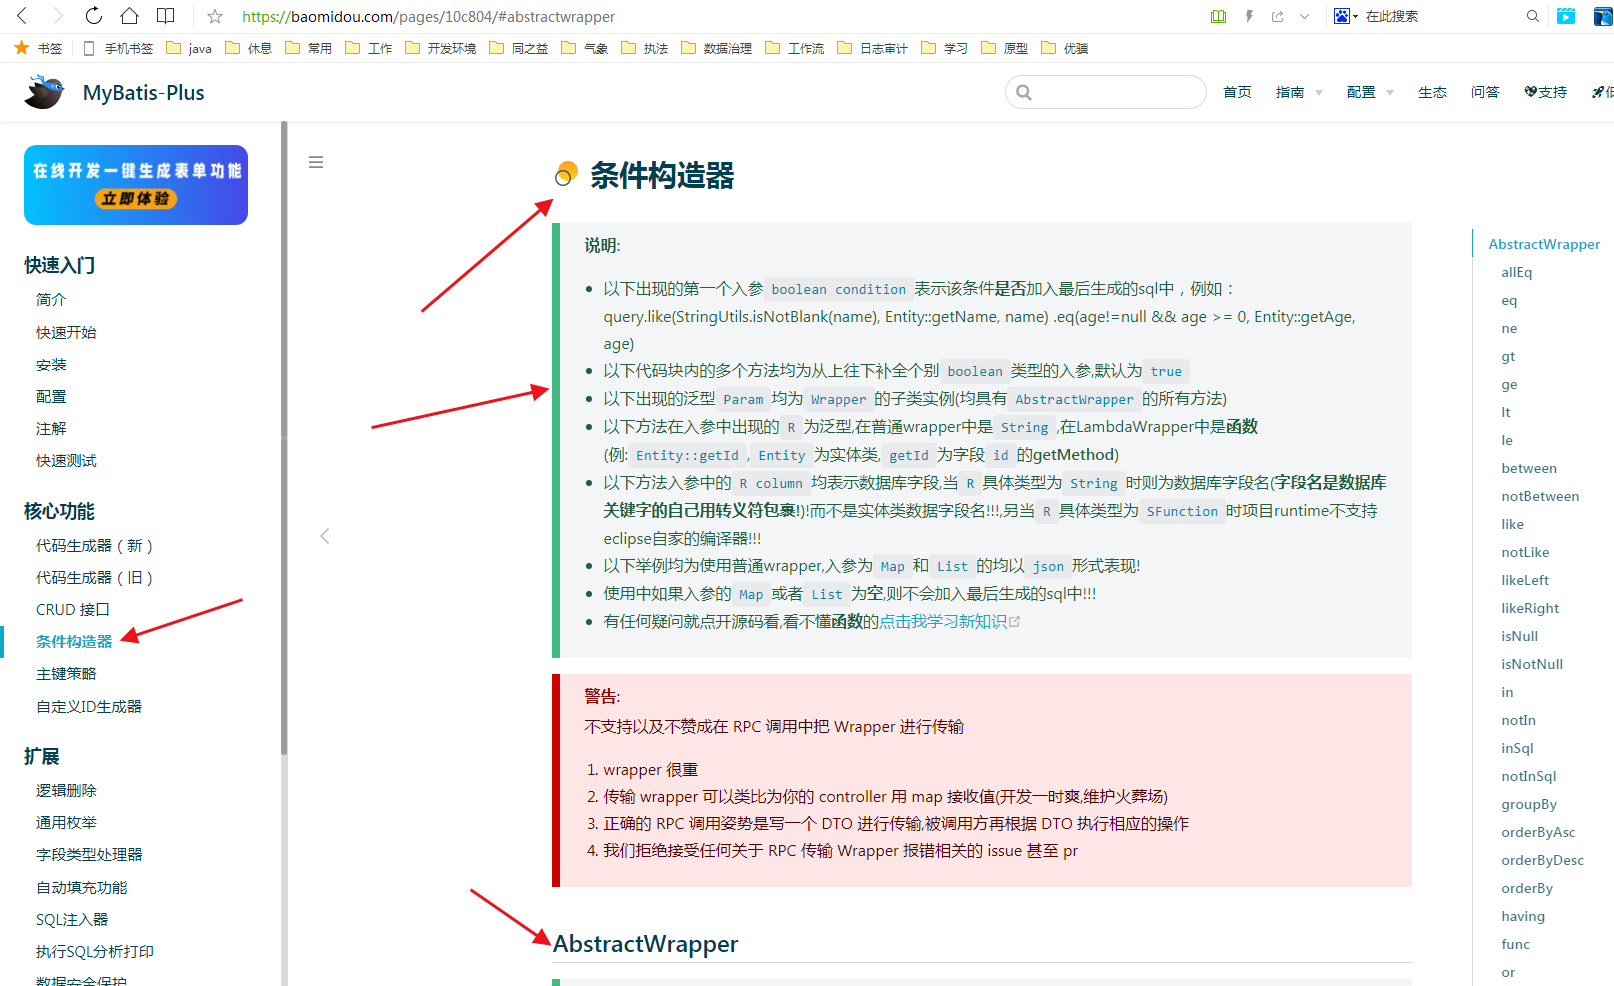Reload the page using the refresh icon
The height and width of the screenshot is (986, 1614).
(94, 16)
